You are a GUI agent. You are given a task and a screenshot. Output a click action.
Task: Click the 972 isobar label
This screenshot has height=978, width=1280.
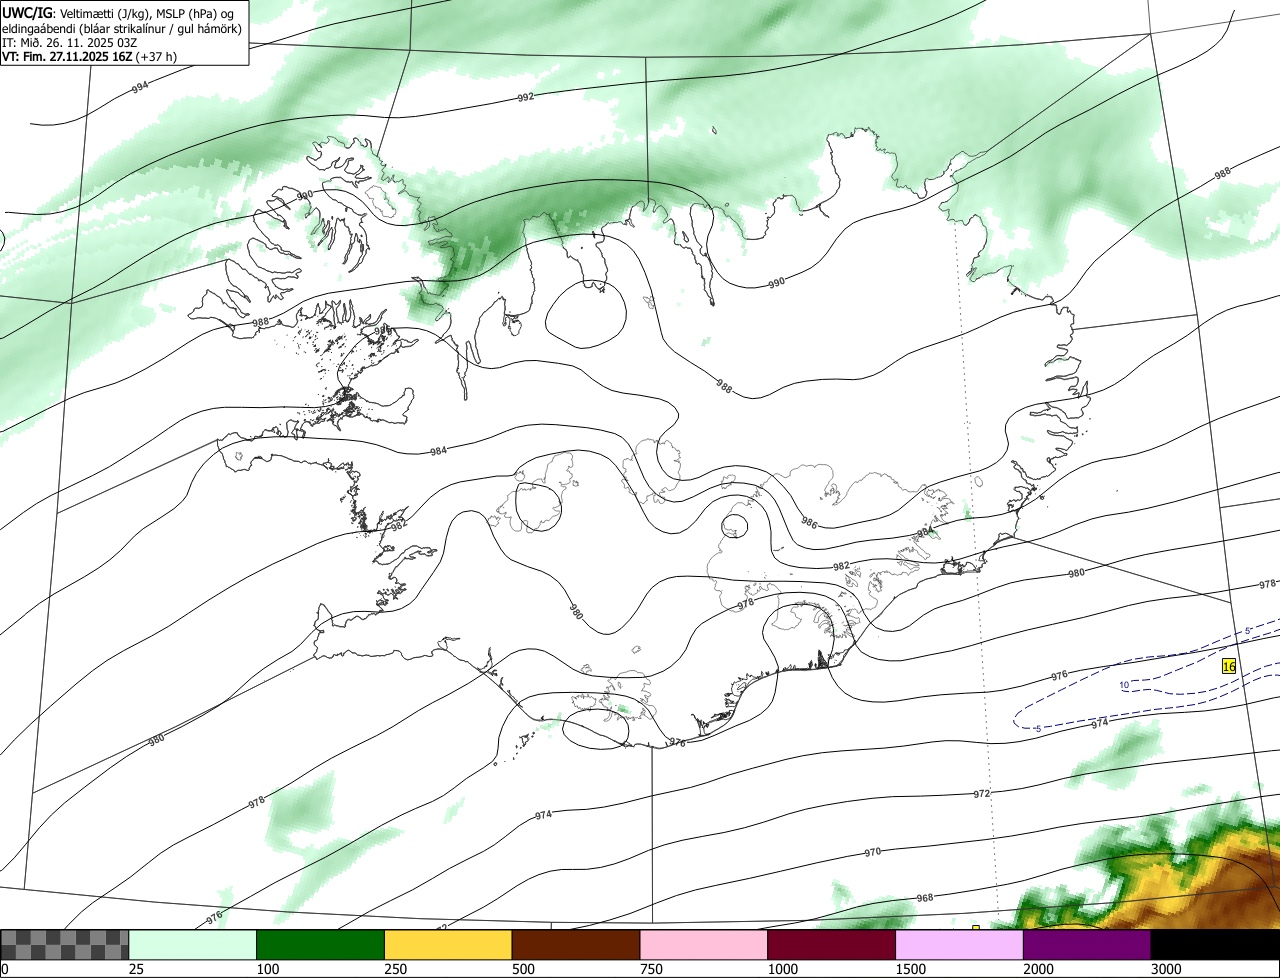982,793
